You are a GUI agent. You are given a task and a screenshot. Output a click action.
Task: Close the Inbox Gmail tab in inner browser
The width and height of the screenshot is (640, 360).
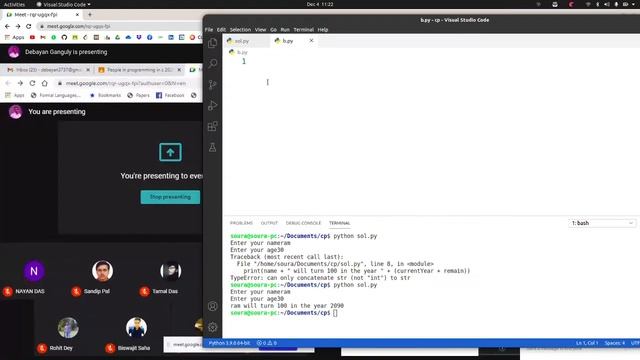[x=88, y=70]
